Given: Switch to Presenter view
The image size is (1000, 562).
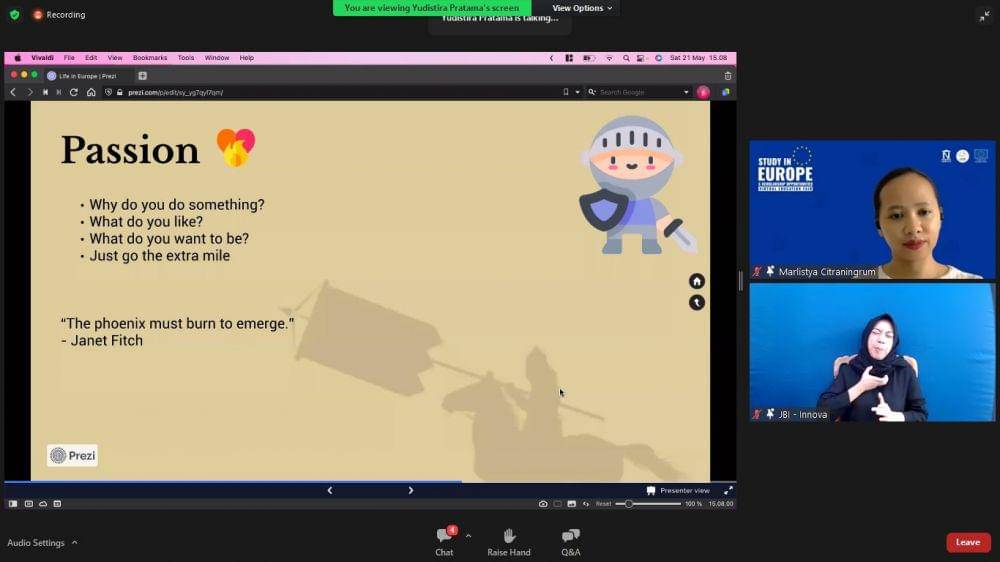Looking at the screenshot, I should pyautogui.click(x=678, y=490).
